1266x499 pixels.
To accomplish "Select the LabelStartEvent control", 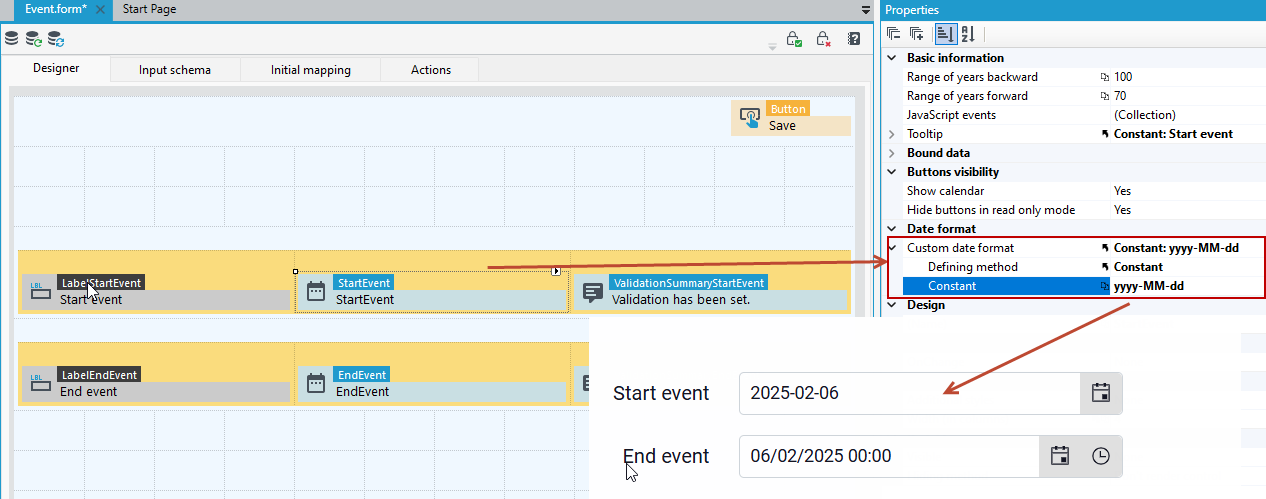I will click(155, 292).
